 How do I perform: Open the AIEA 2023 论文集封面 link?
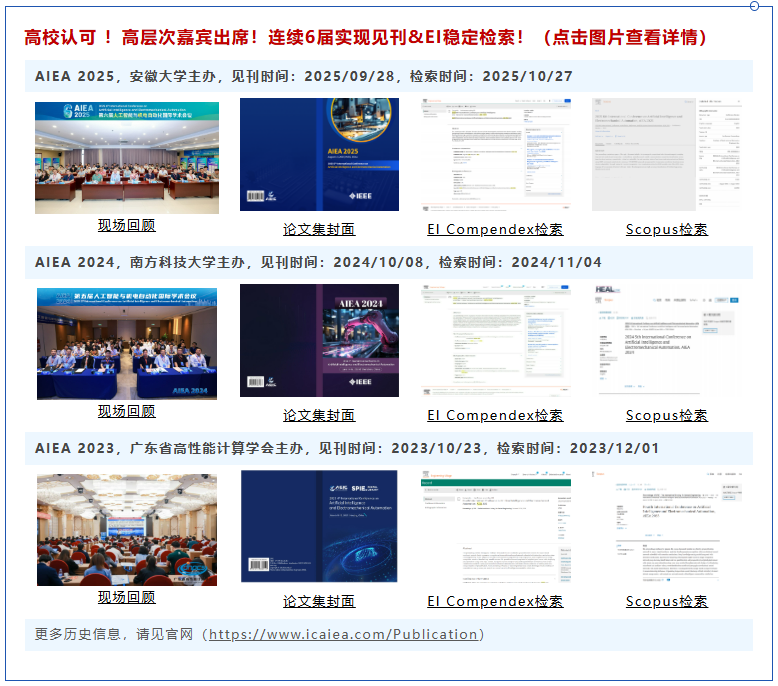coord(319,601)
